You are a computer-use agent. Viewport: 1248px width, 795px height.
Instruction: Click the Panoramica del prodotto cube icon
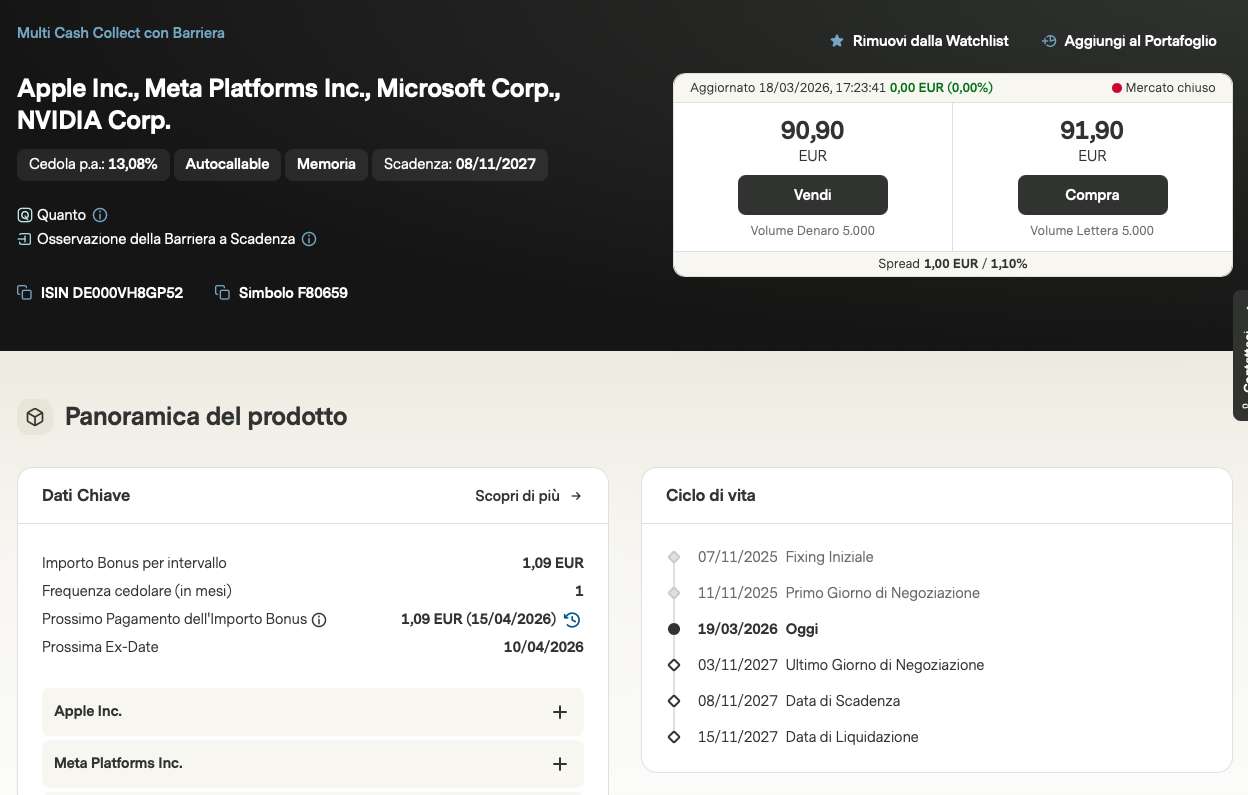coord(35,417)
